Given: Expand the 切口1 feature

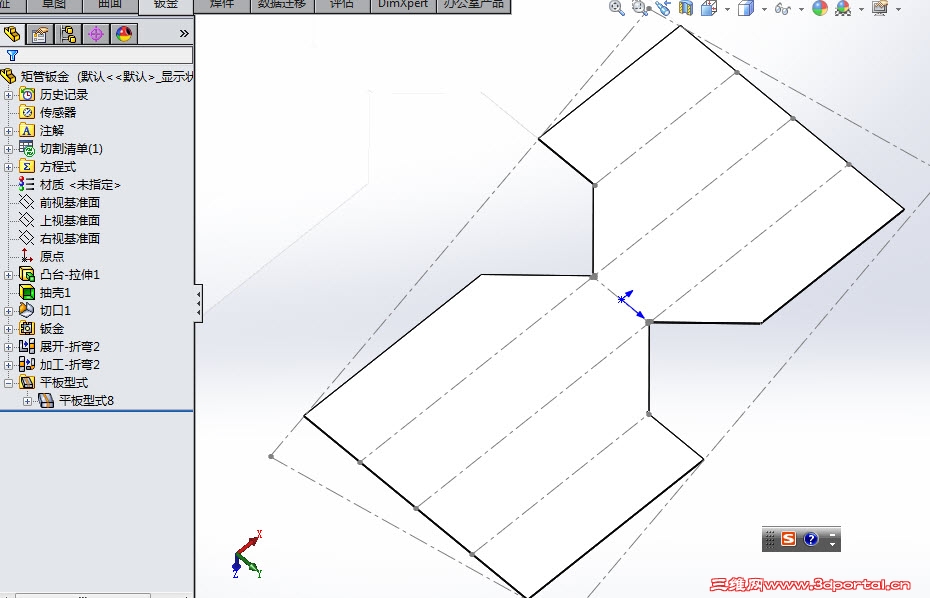Looking at the screenshot, I should 8,311.
